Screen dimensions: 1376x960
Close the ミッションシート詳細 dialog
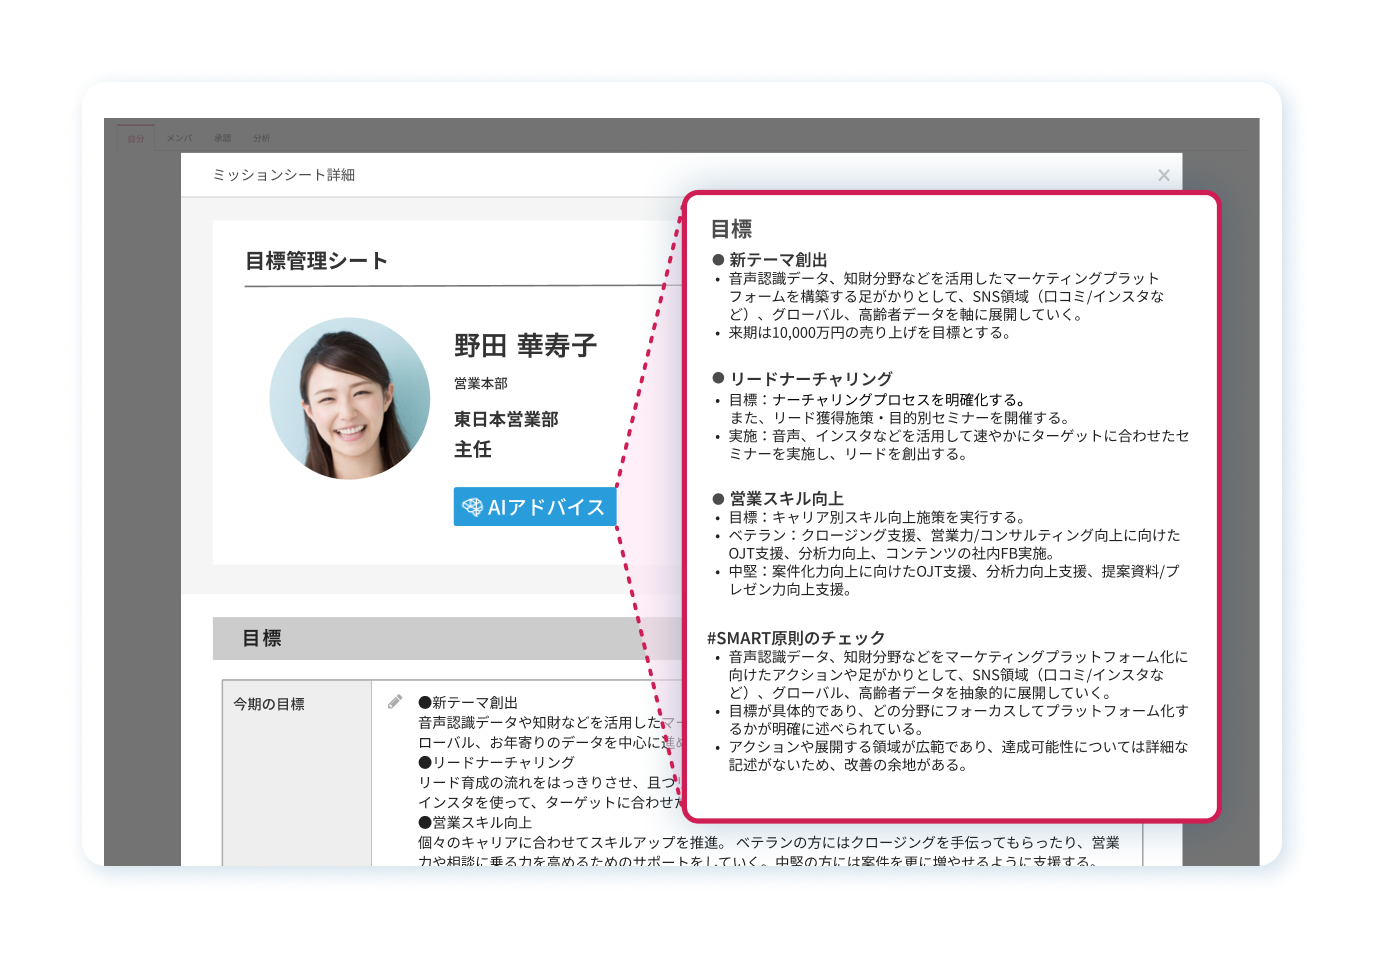1163,176
